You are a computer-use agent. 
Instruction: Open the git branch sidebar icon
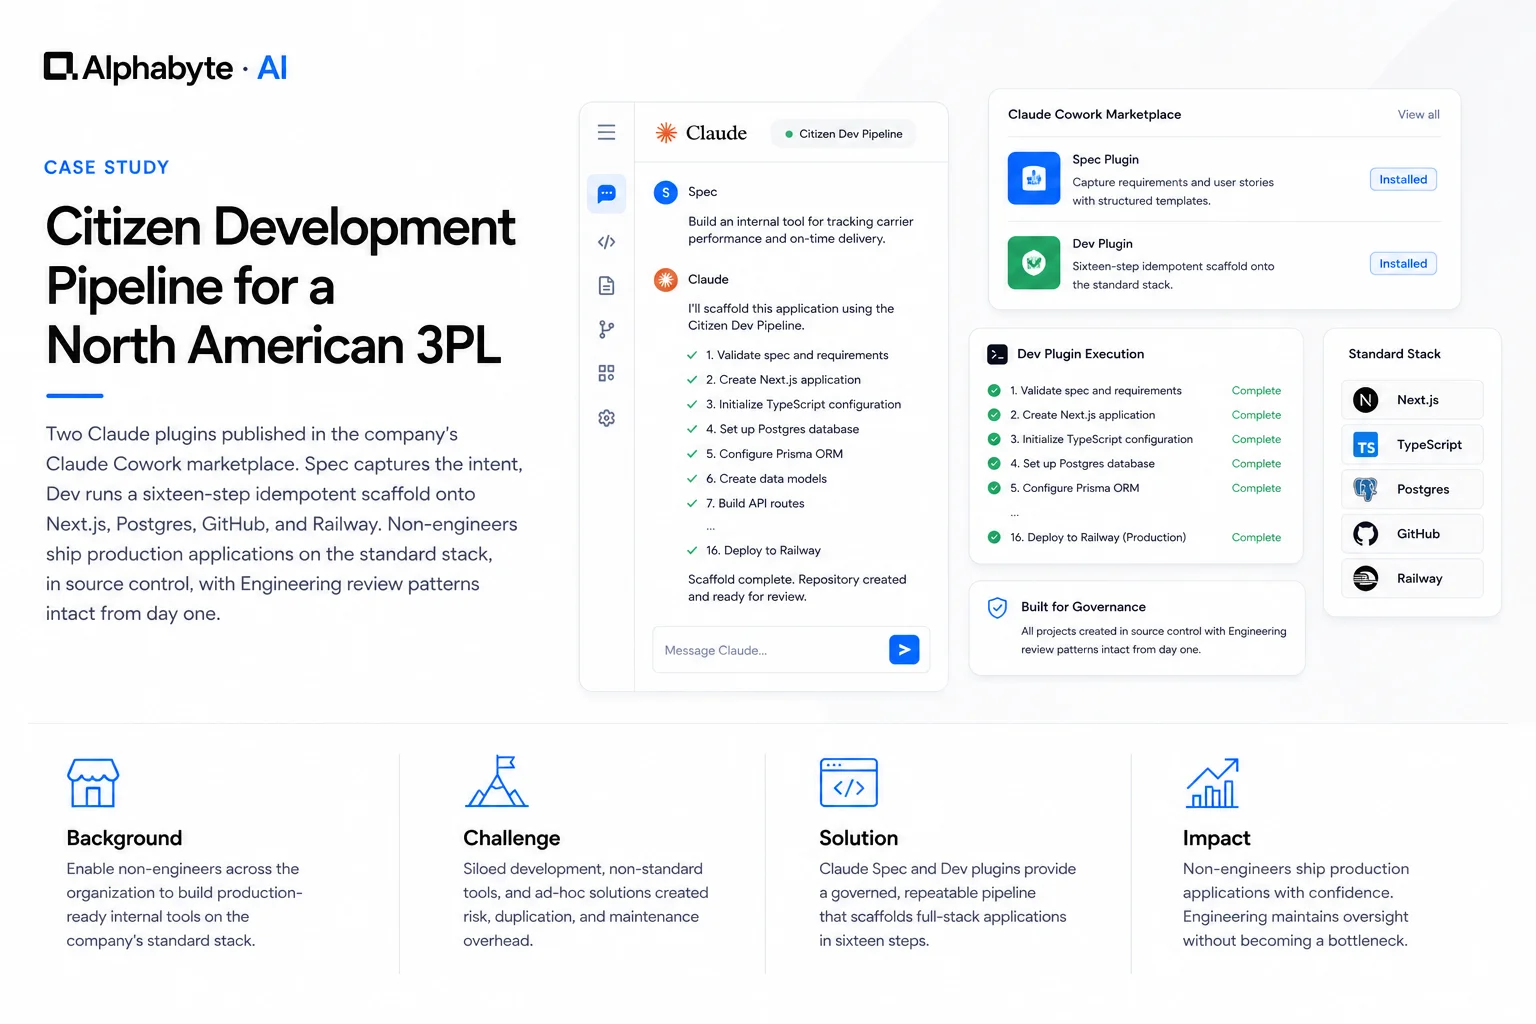tap(606, 329)
